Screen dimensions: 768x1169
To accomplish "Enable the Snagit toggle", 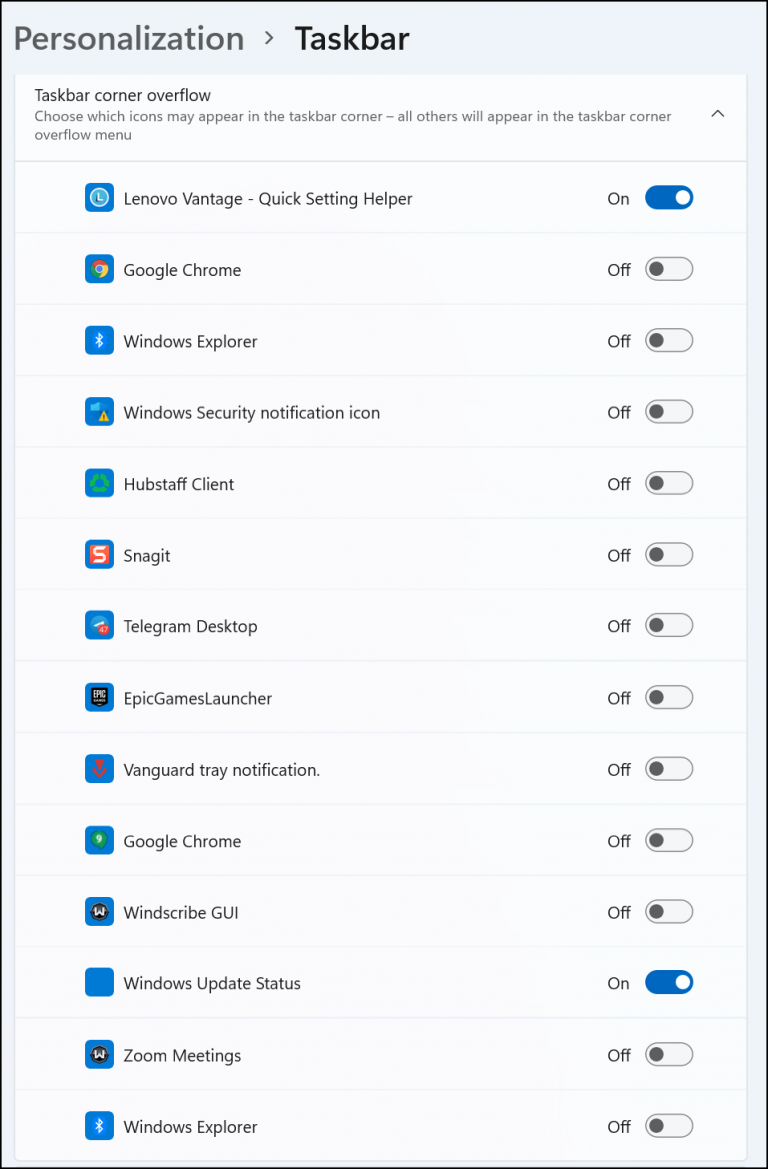I will point(669,554).
